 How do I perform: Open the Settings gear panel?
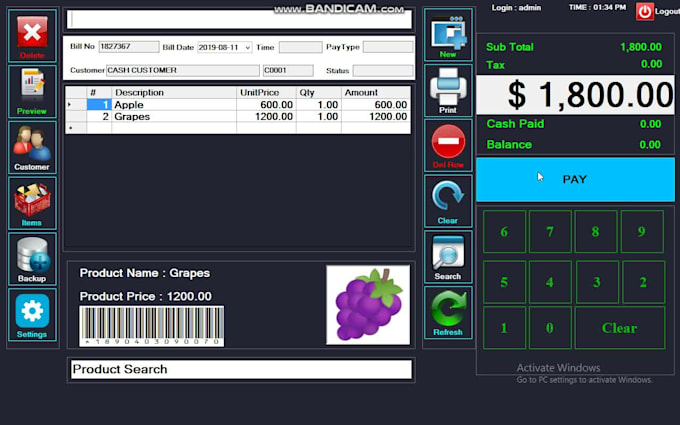tap(32, 315)
